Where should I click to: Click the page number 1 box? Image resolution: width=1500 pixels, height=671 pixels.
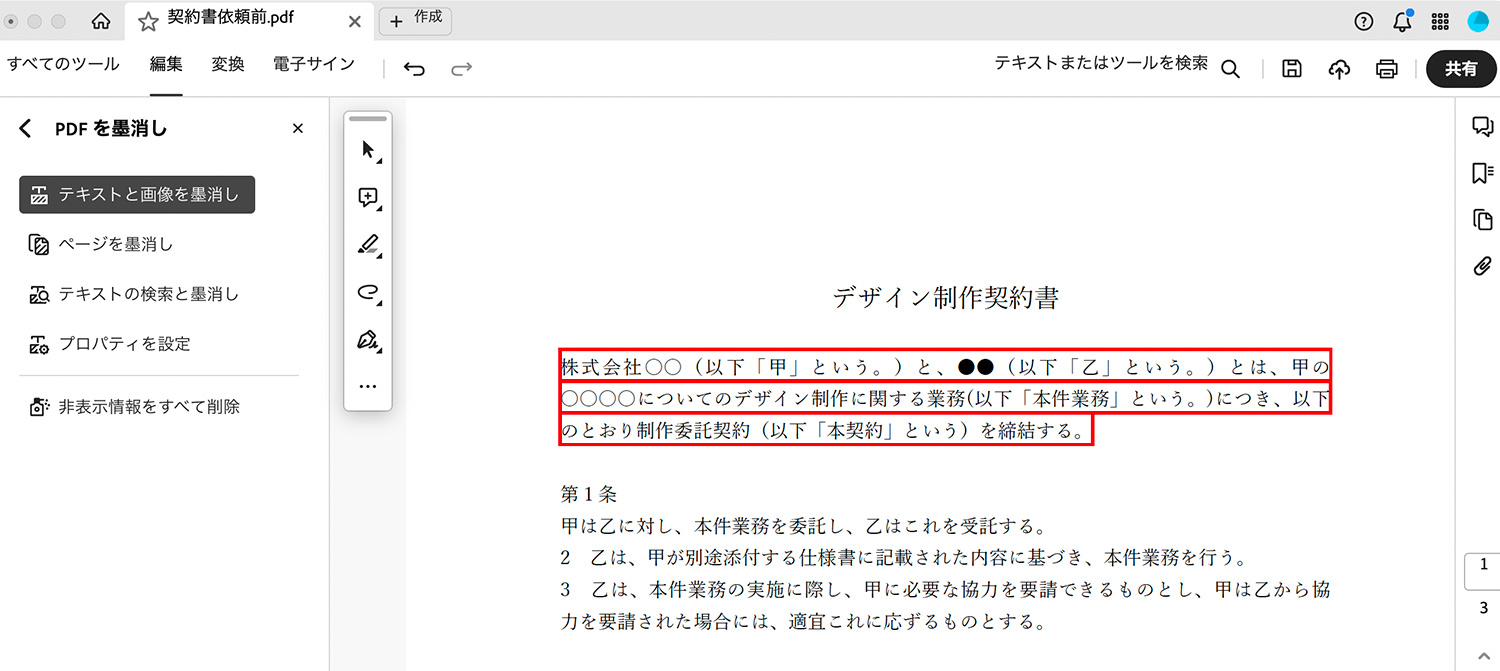[1483, 571]
